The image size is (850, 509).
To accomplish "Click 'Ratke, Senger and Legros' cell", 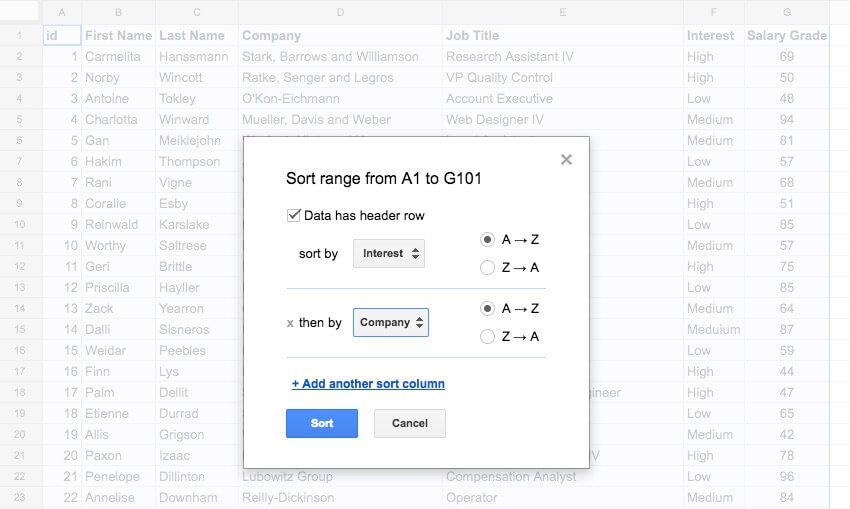I will (x=340, y=78).
